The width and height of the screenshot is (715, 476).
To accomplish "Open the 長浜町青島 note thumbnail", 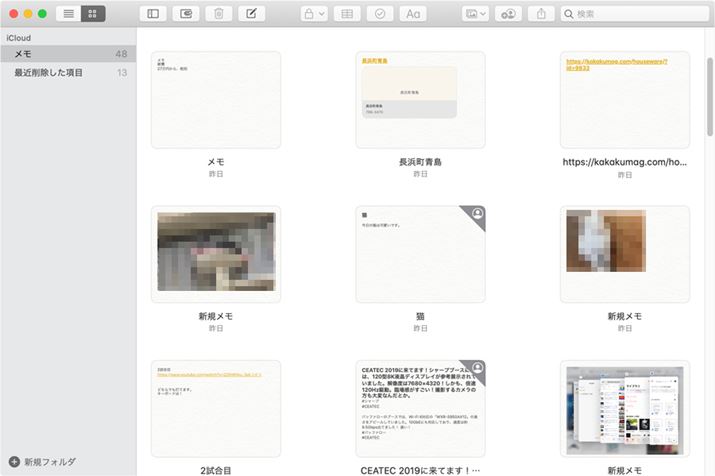I will coord(420,99).
